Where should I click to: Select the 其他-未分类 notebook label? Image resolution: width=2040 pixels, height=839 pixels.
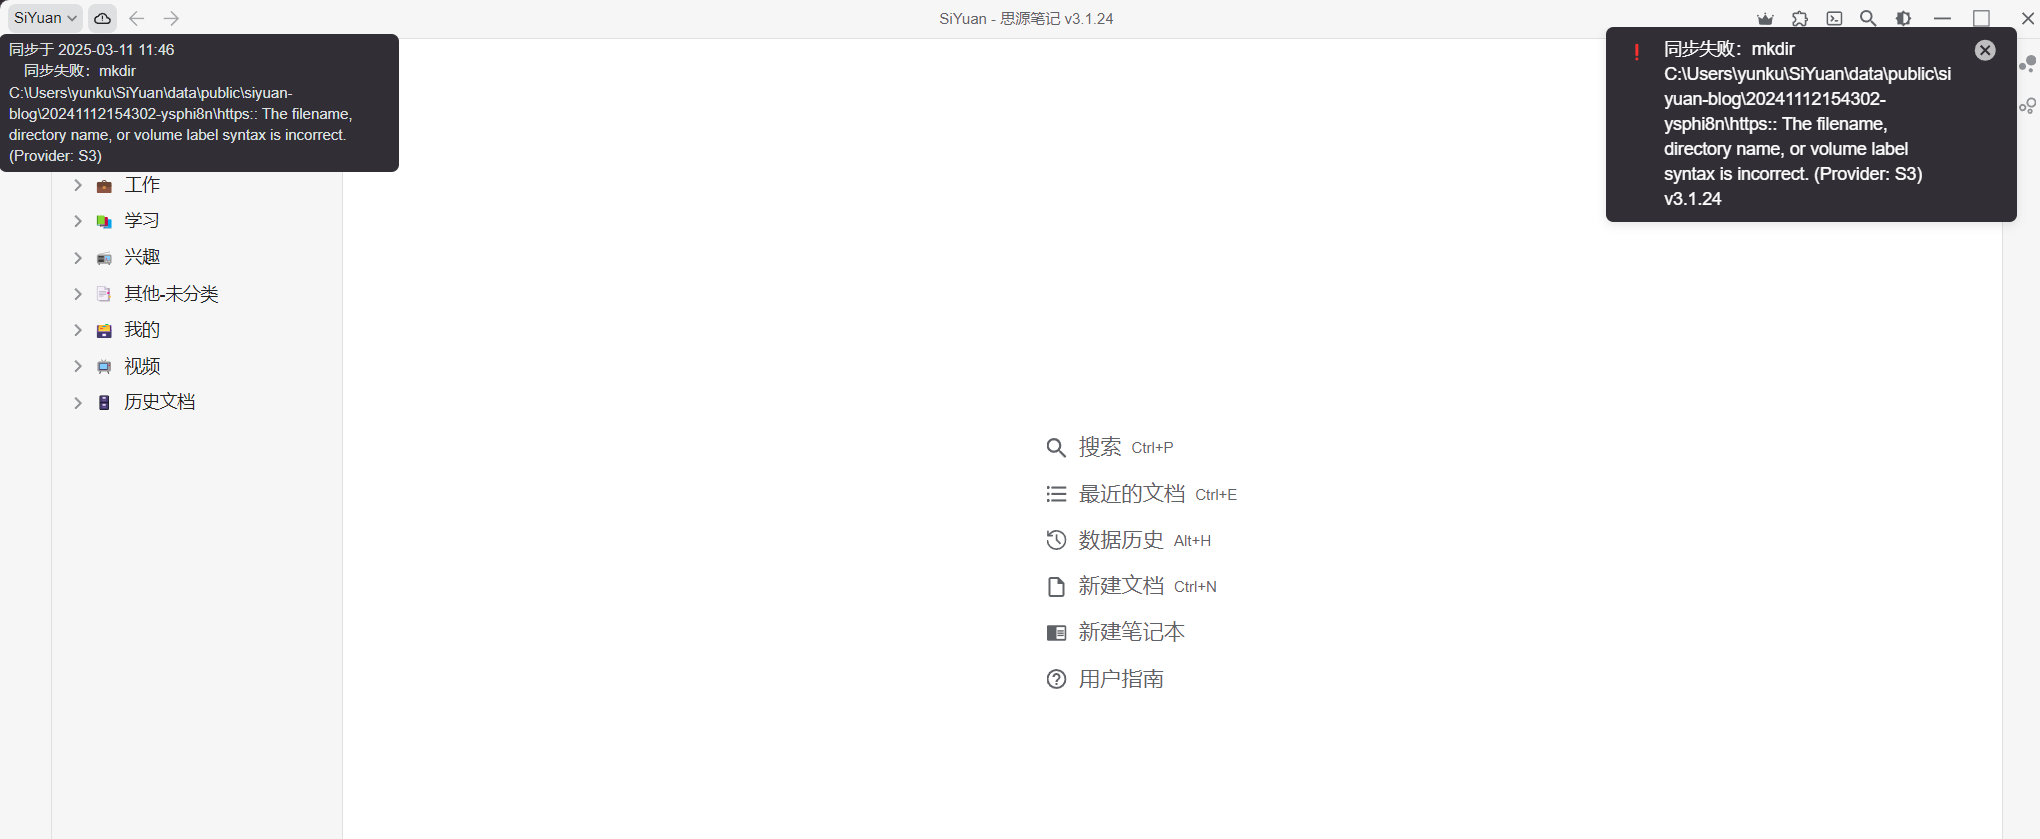[x=171, y=294]
